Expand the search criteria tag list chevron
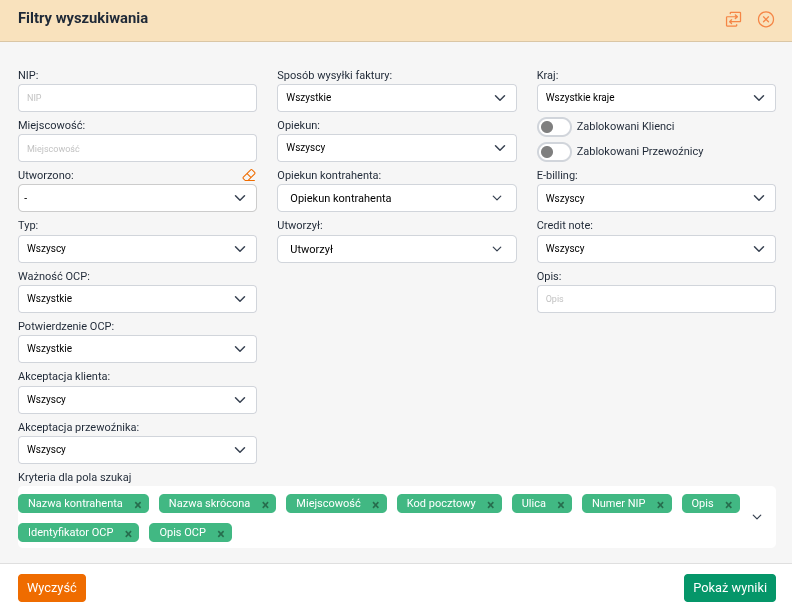 click(x=757, y=517)
